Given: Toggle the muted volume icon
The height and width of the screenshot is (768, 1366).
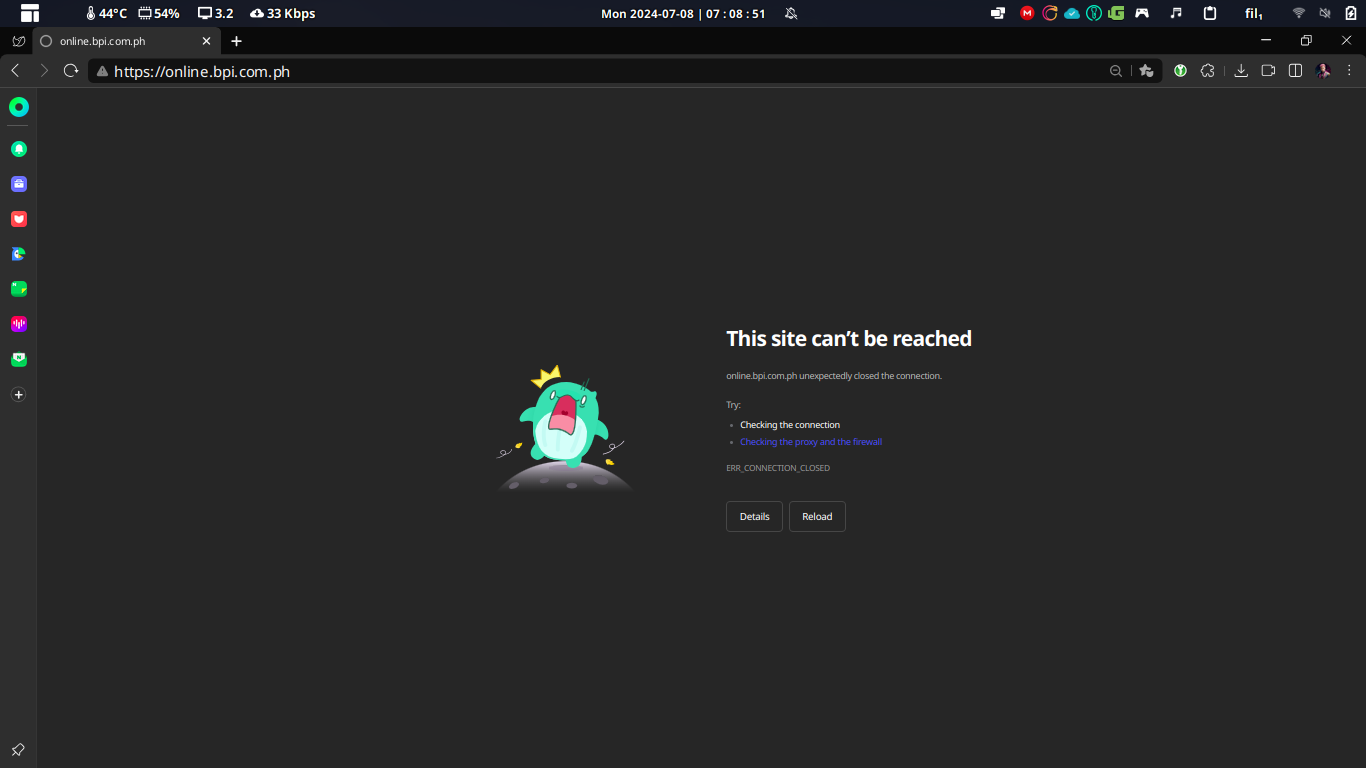Looking at the screenshot, I should click(1325, 13).
